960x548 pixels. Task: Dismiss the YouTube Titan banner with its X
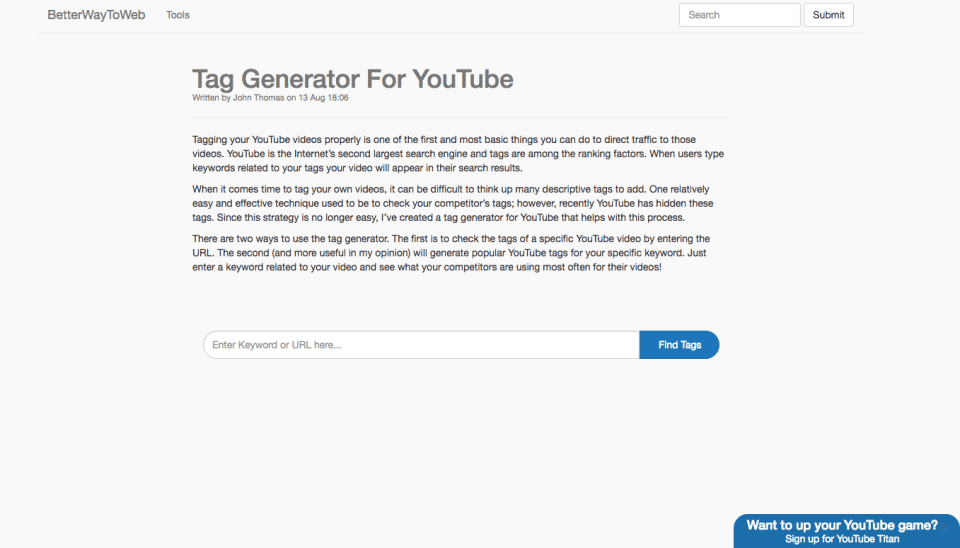(944, 527)
